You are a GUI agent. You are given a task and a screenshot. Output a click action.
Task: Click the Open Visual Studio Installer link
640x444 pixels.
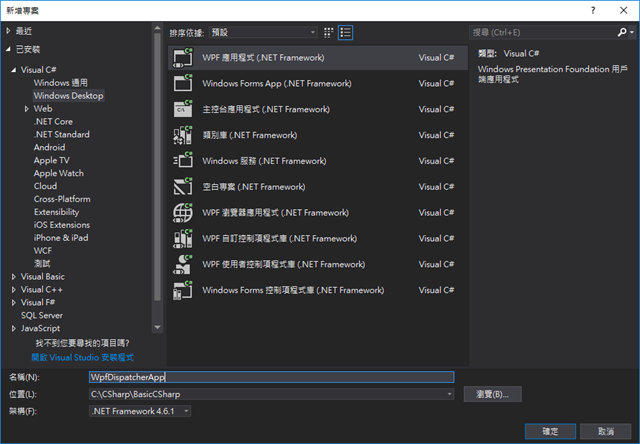click(82, 357)
